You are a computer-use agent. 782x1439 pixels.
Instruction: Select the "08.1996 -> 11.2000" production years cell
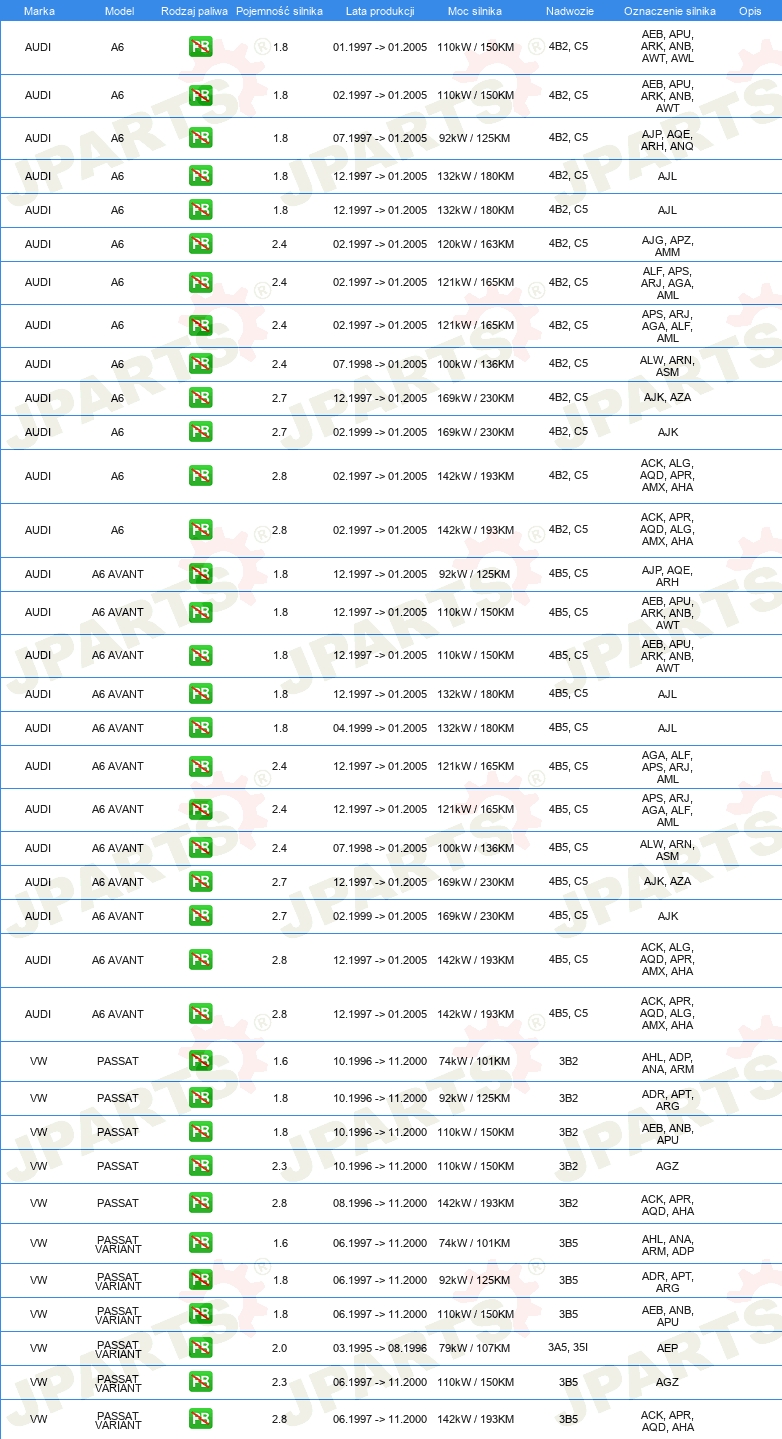click(x=380, y=1203)
